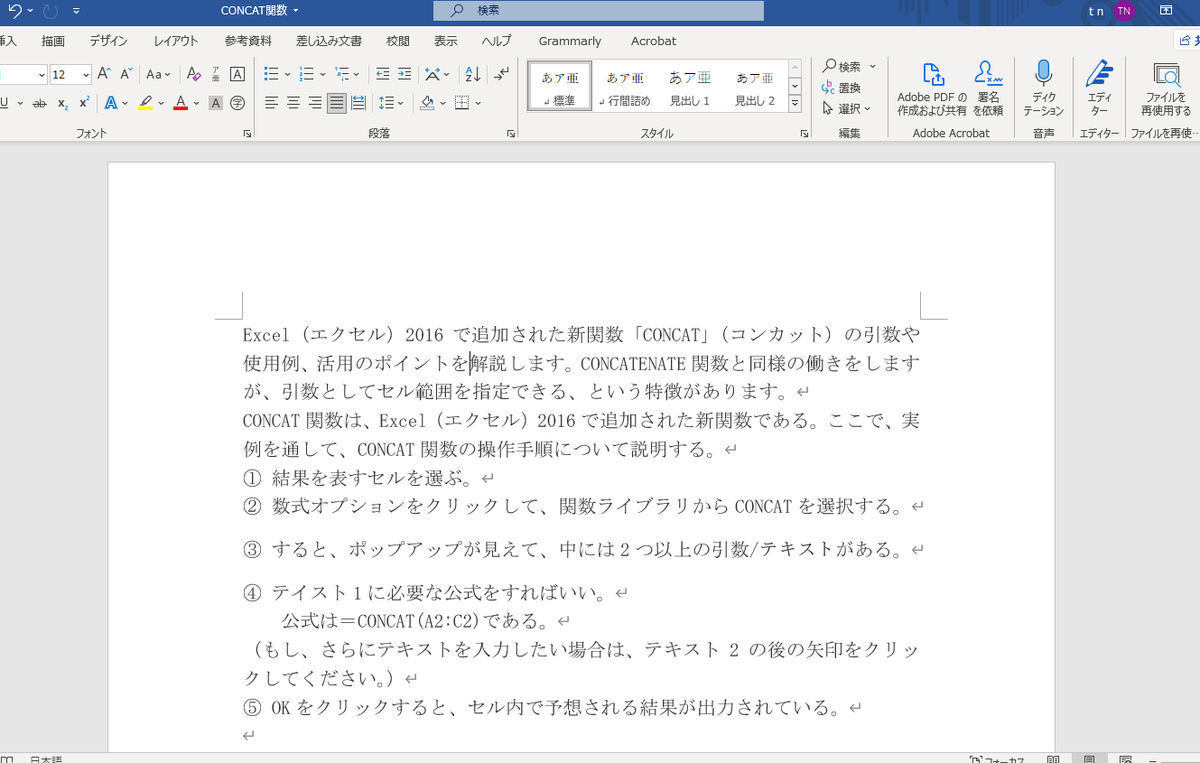
Task: Start Dictation with the microphone icon
Action: [1043, 88]
